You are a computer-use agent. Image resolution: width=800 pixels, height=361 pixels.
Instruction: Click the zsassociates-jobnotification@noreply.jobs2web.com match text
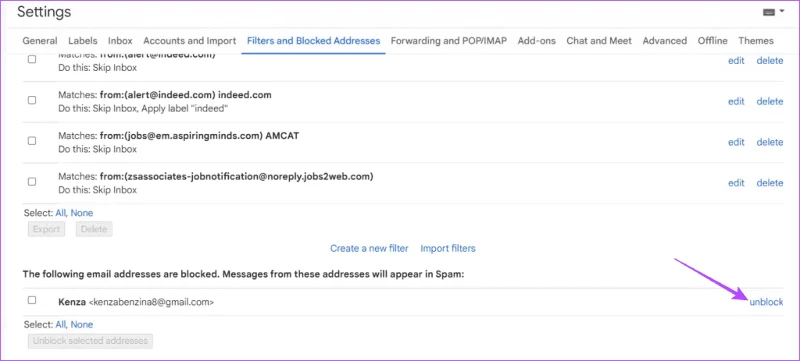click(x=237, y=177)
